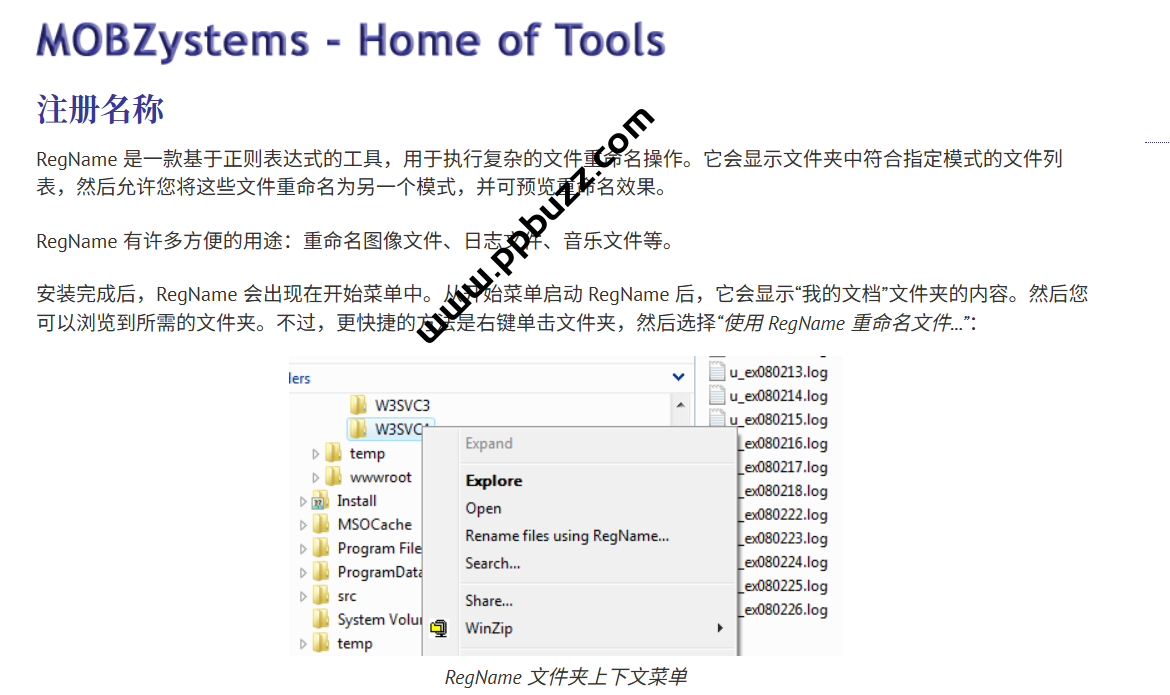Click the WinZip icon in context menu
The image size is (1170, 695).
click(438, 628)
